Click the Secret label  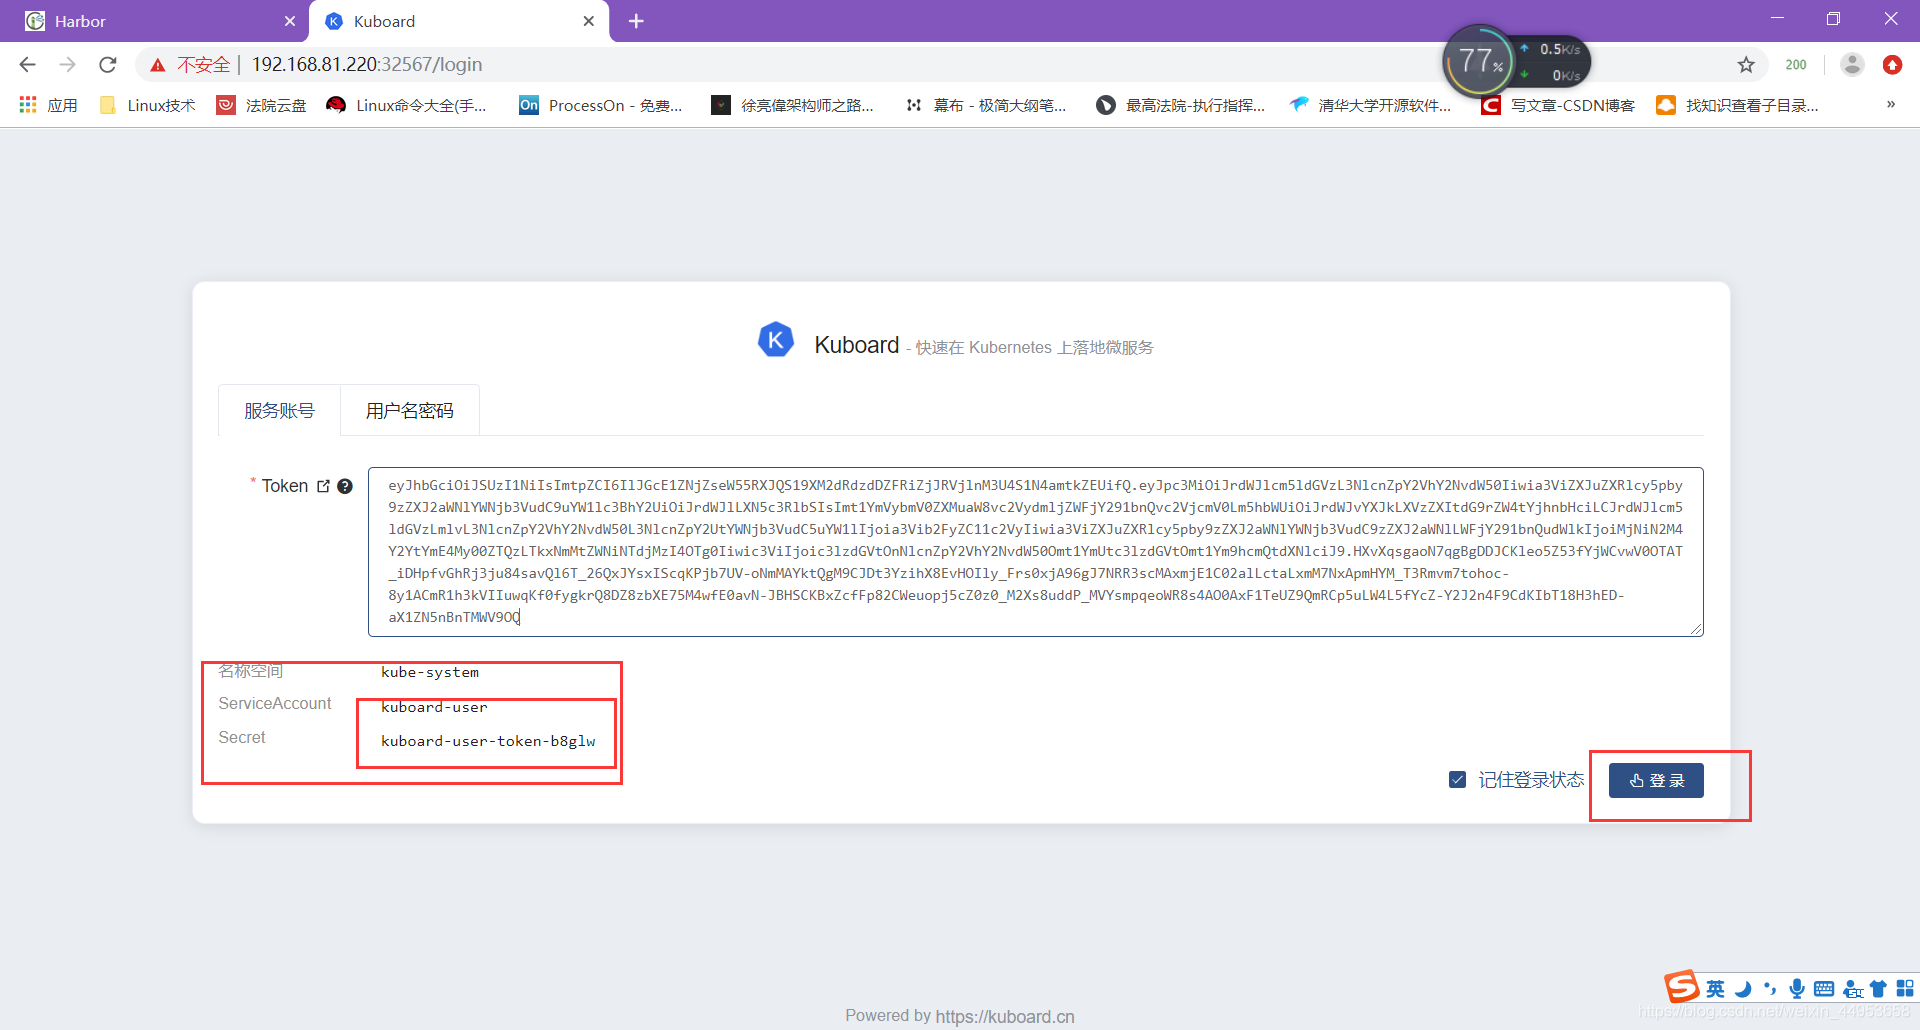(242, 738)
